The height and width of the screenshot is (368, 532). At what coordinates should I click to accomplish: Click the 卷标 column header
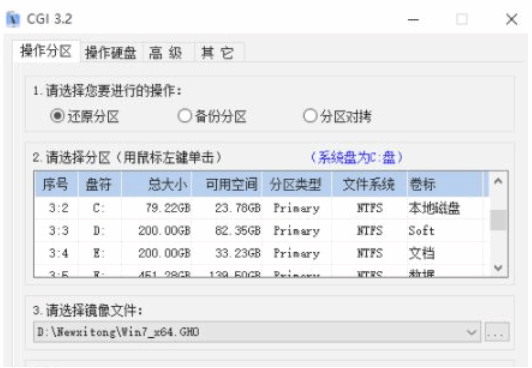click(444, 185)
